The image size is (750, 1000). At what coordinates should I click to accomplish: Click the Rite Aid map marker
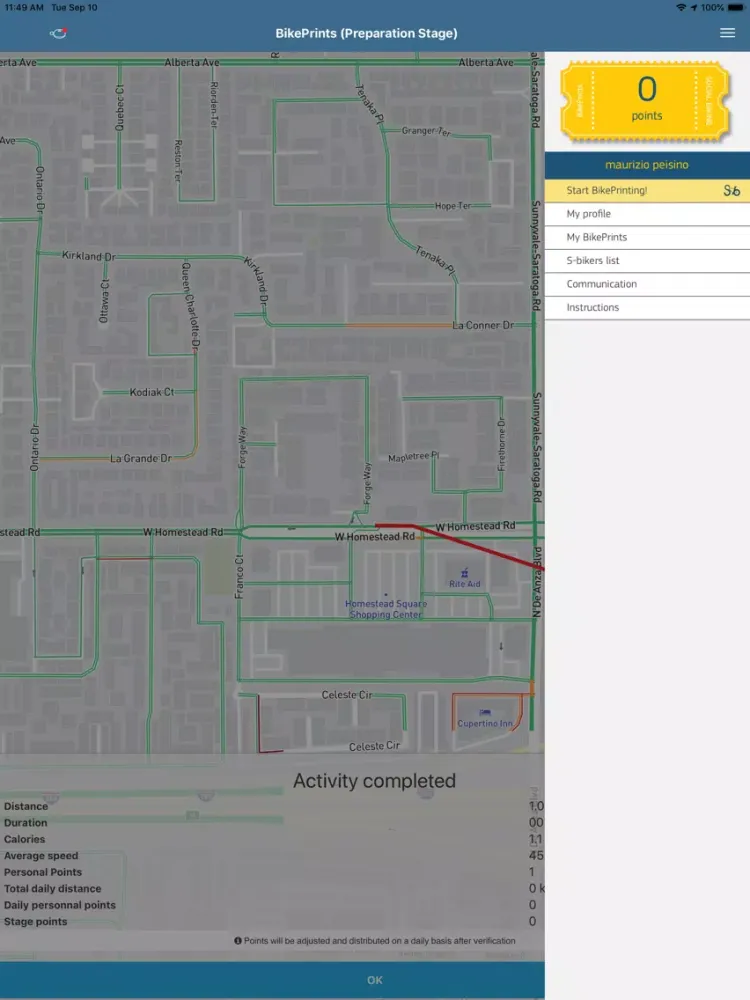464,578
